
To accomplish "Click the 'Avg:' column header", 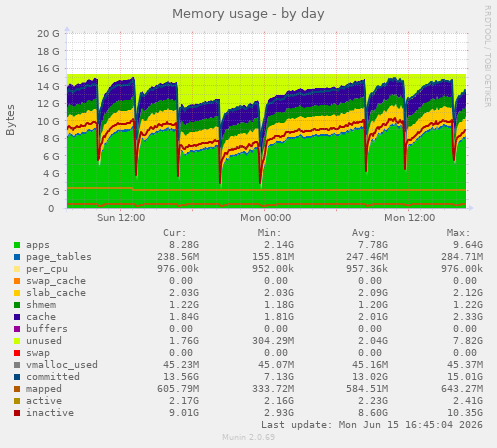I will [x=364, y=233].
